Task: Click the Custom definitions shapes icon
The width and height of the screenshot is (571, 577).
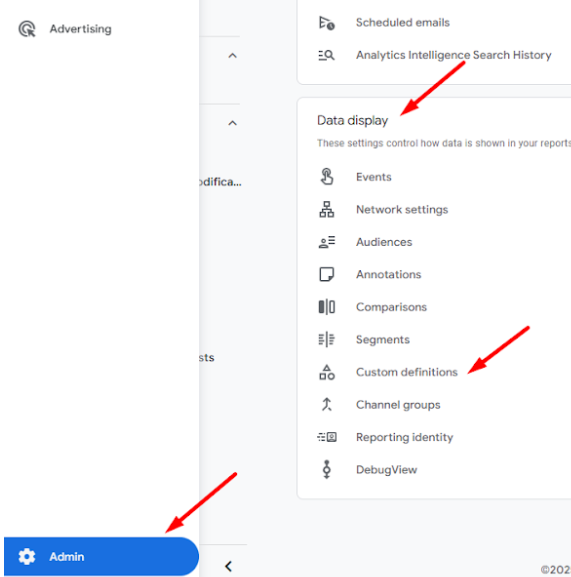Action: tap(327, 372)
